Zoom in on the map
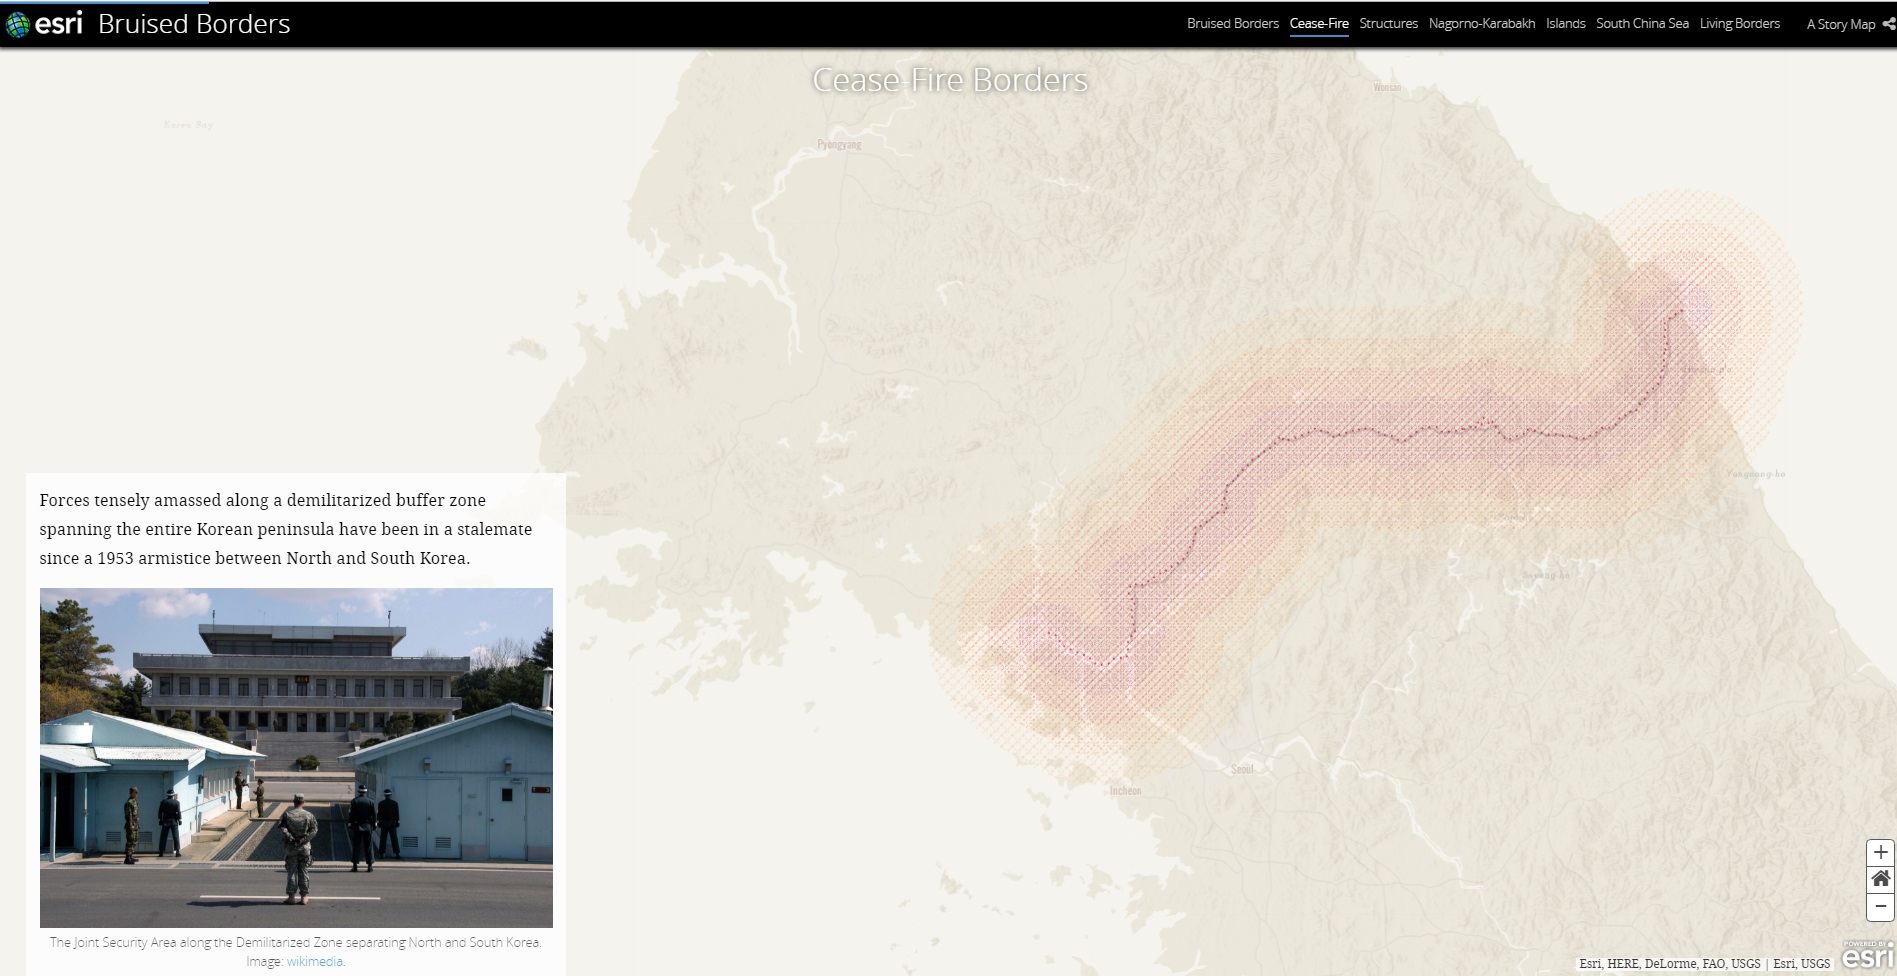Image resolution: width=1897 pixels, height=976 pixels. 1880,852
